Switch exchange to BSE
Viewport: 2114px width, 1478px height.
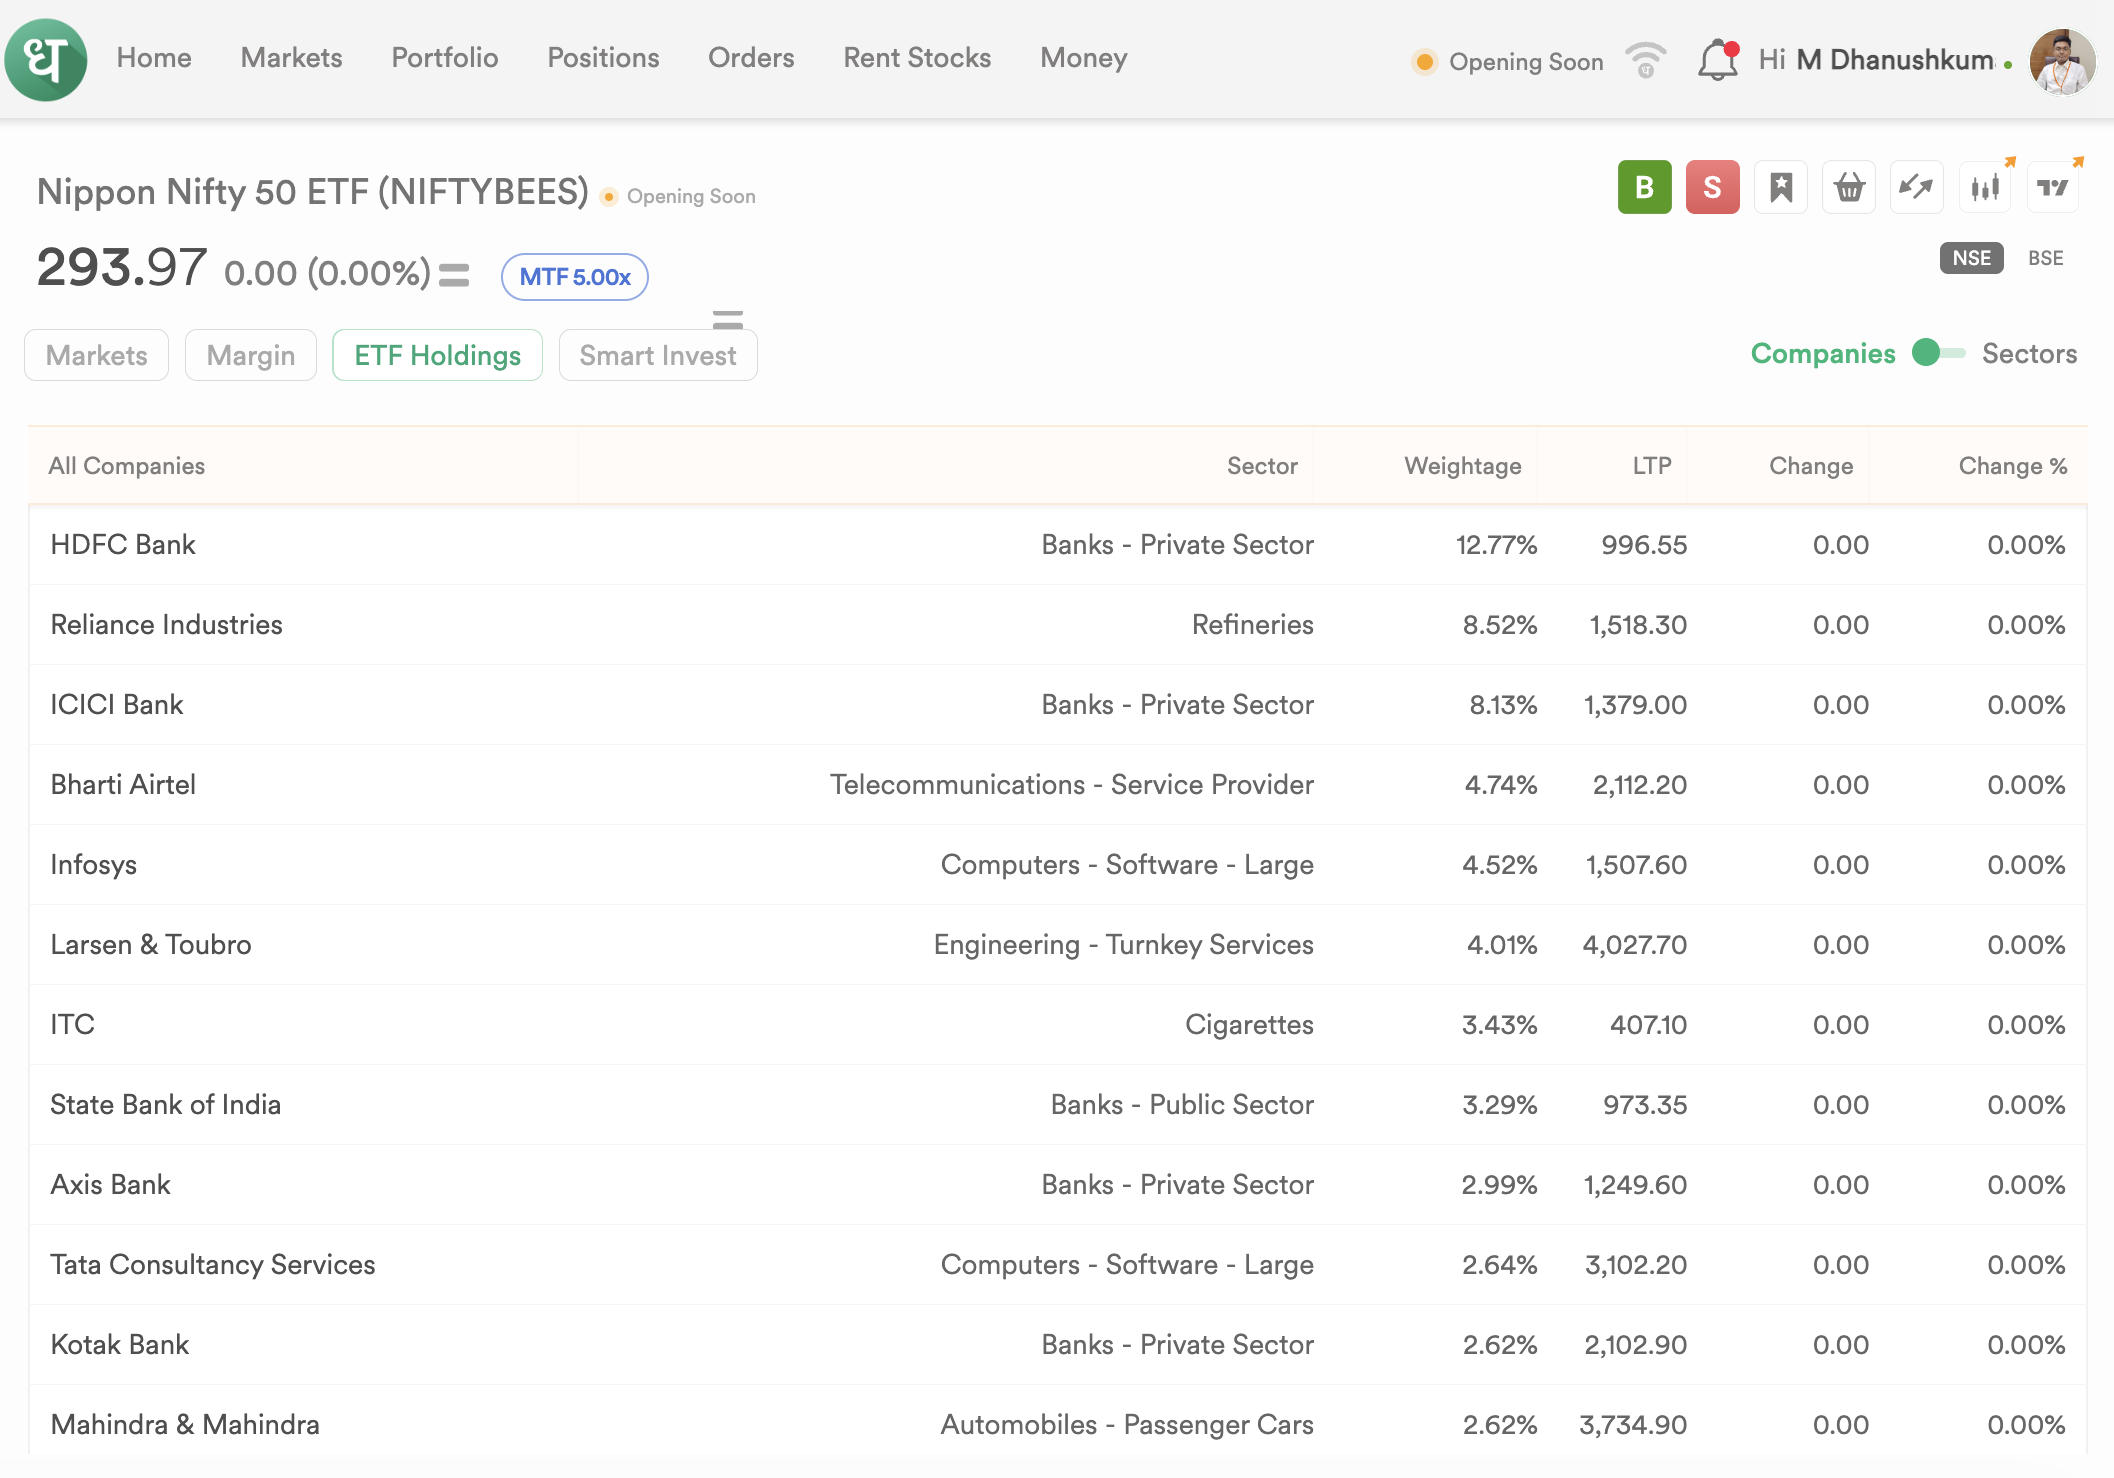tap(2045, 258)
